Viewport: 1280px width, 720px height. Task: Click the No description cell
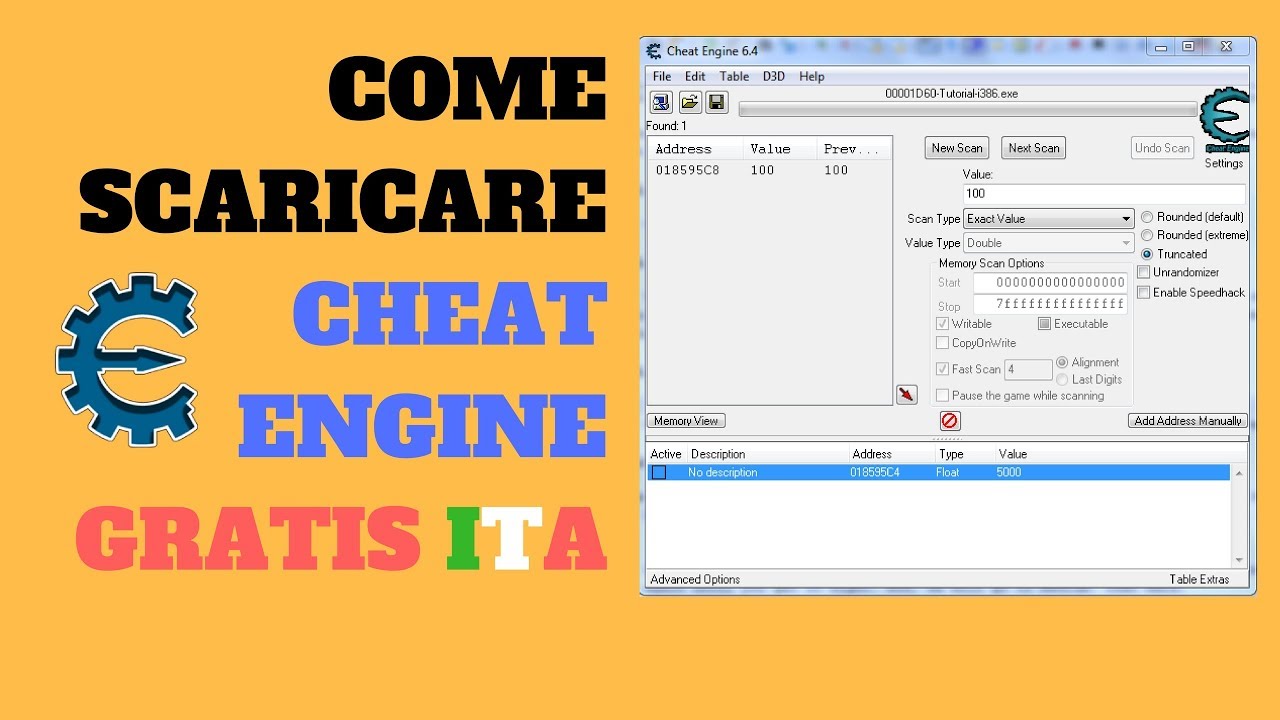click(723, 472)
